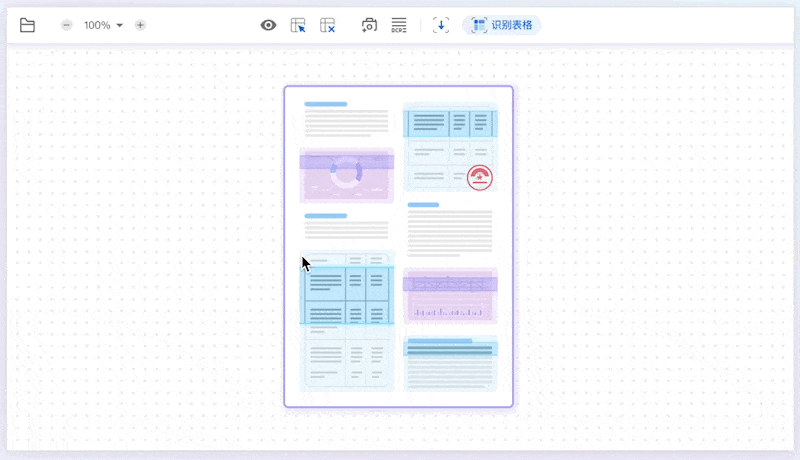Zoom in with the plus button

tap(140, 25)
